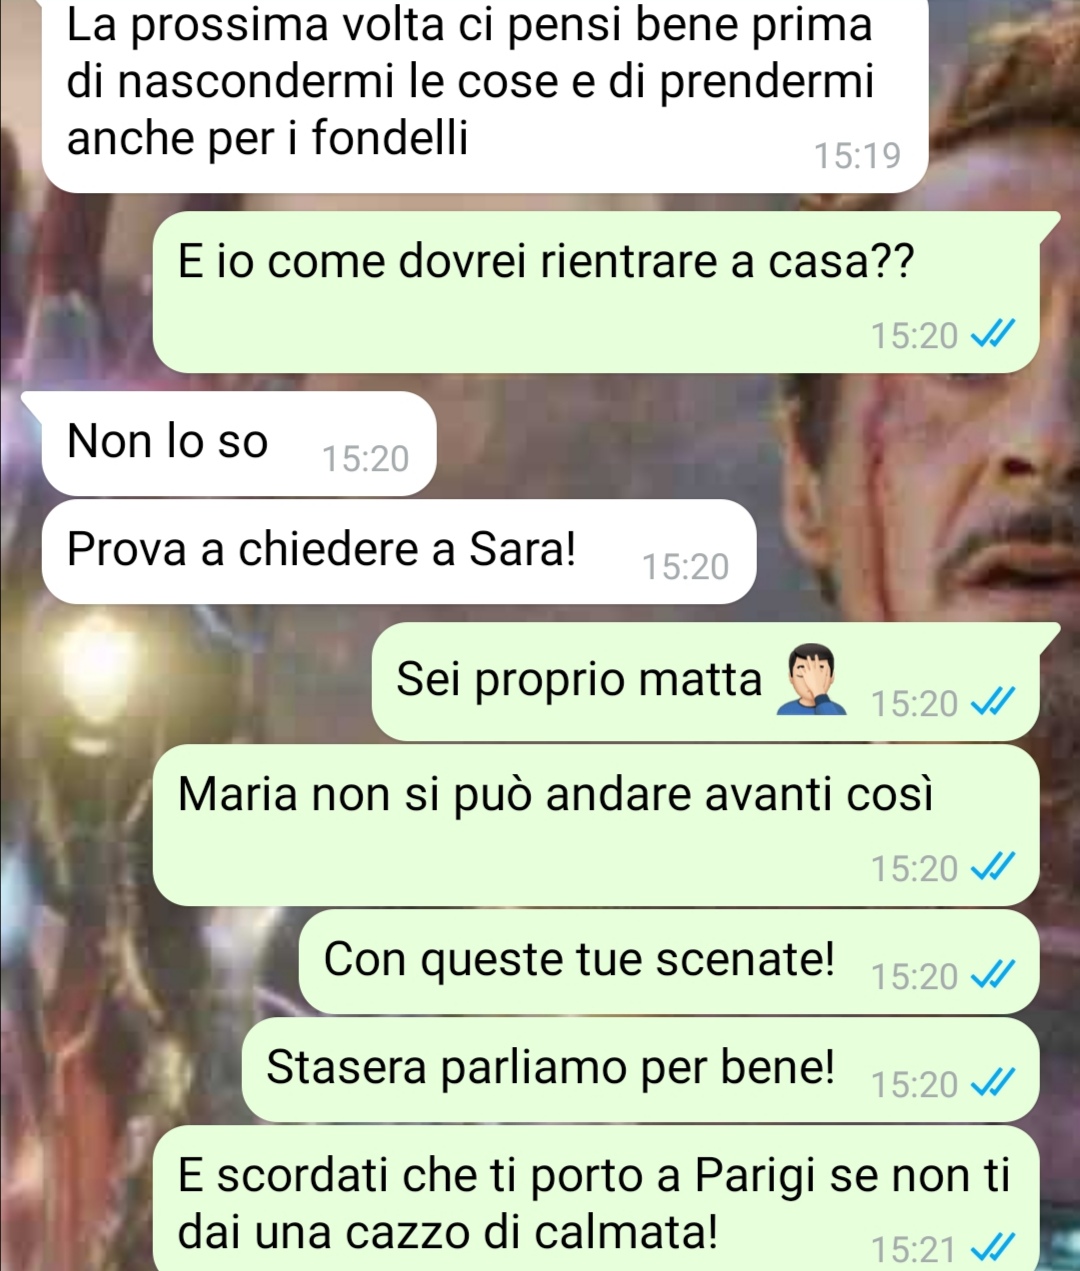Tap read checkmarks on 'E io come dovrei' message
Image resolution: width=1080 pixels, height=1271 pixels.
click(x=994, y=336)
